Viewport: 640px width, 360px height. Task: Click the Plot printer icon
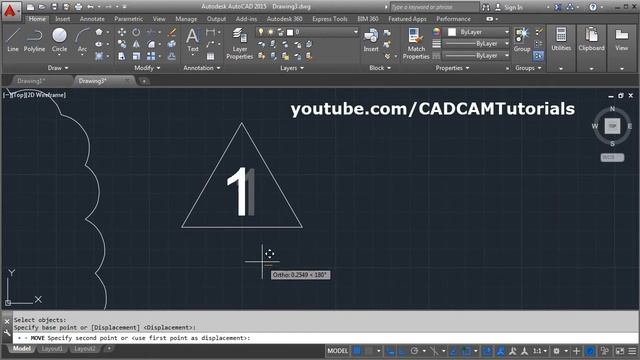point(78,7)
